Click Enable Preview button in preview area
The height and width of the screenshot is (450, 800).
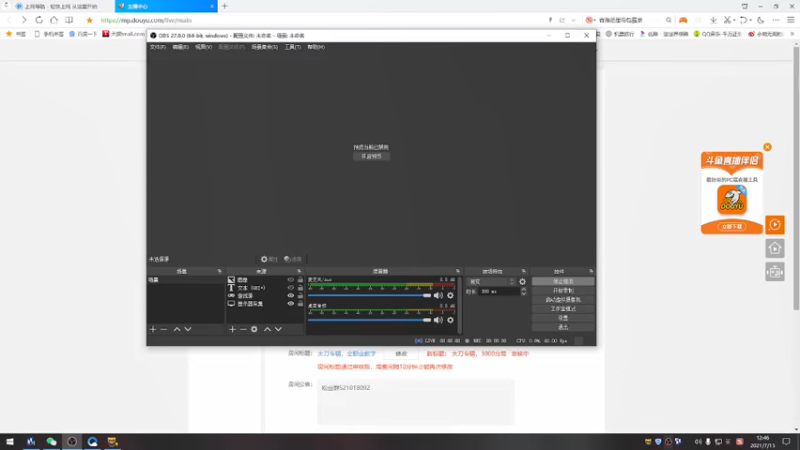371,156
